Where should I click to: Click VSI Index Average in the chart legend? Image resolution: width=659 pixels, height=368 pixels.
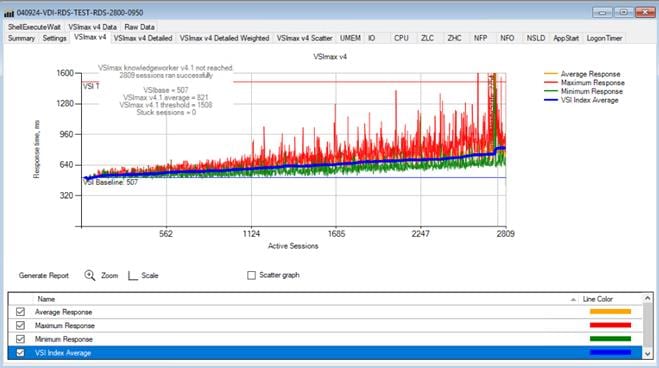(589, 100)
